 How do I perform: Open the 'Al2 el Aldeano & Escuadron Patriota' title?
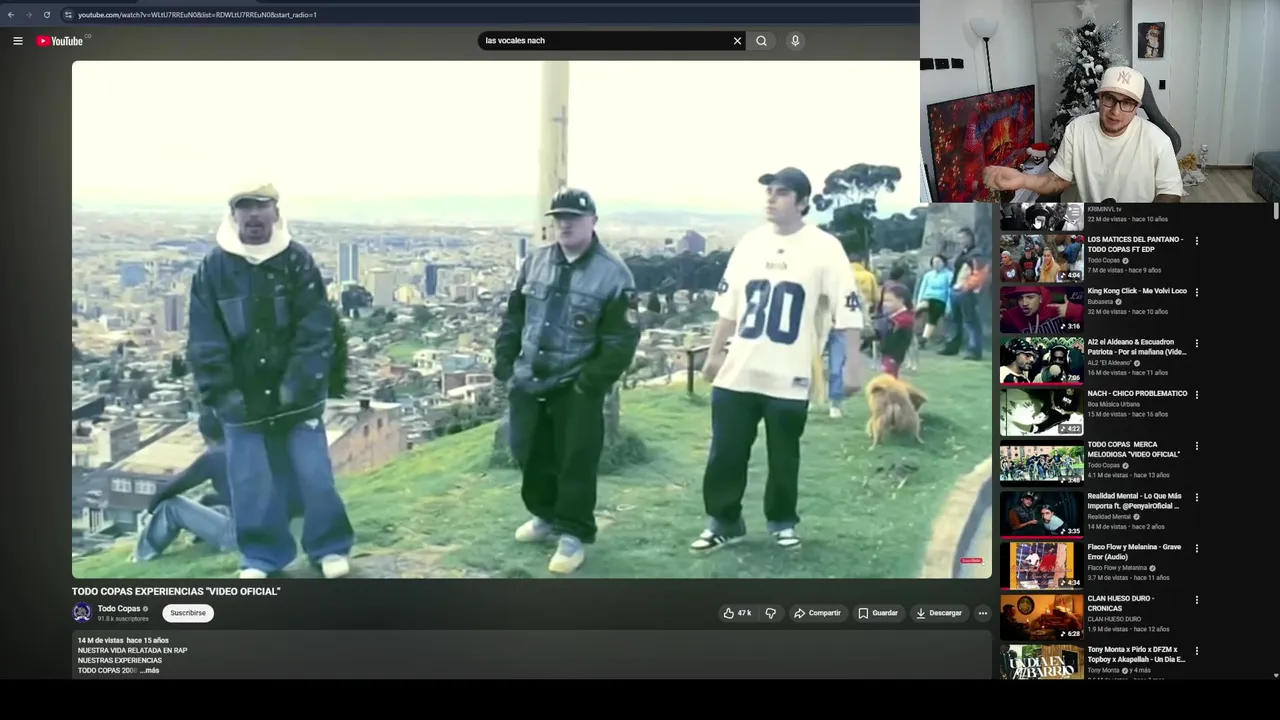coord(1136,347)
